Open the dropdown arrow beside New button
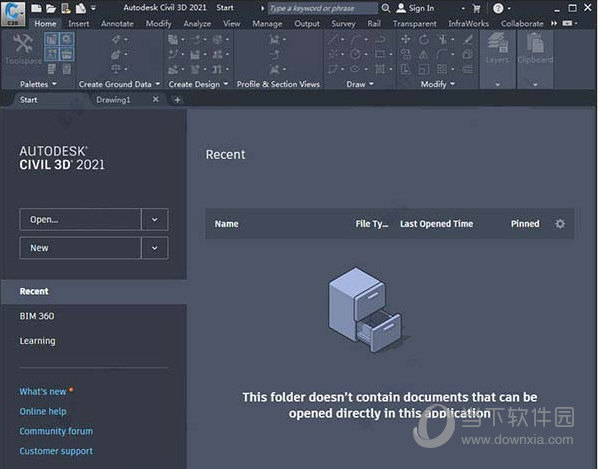 (x=154, y=248)
